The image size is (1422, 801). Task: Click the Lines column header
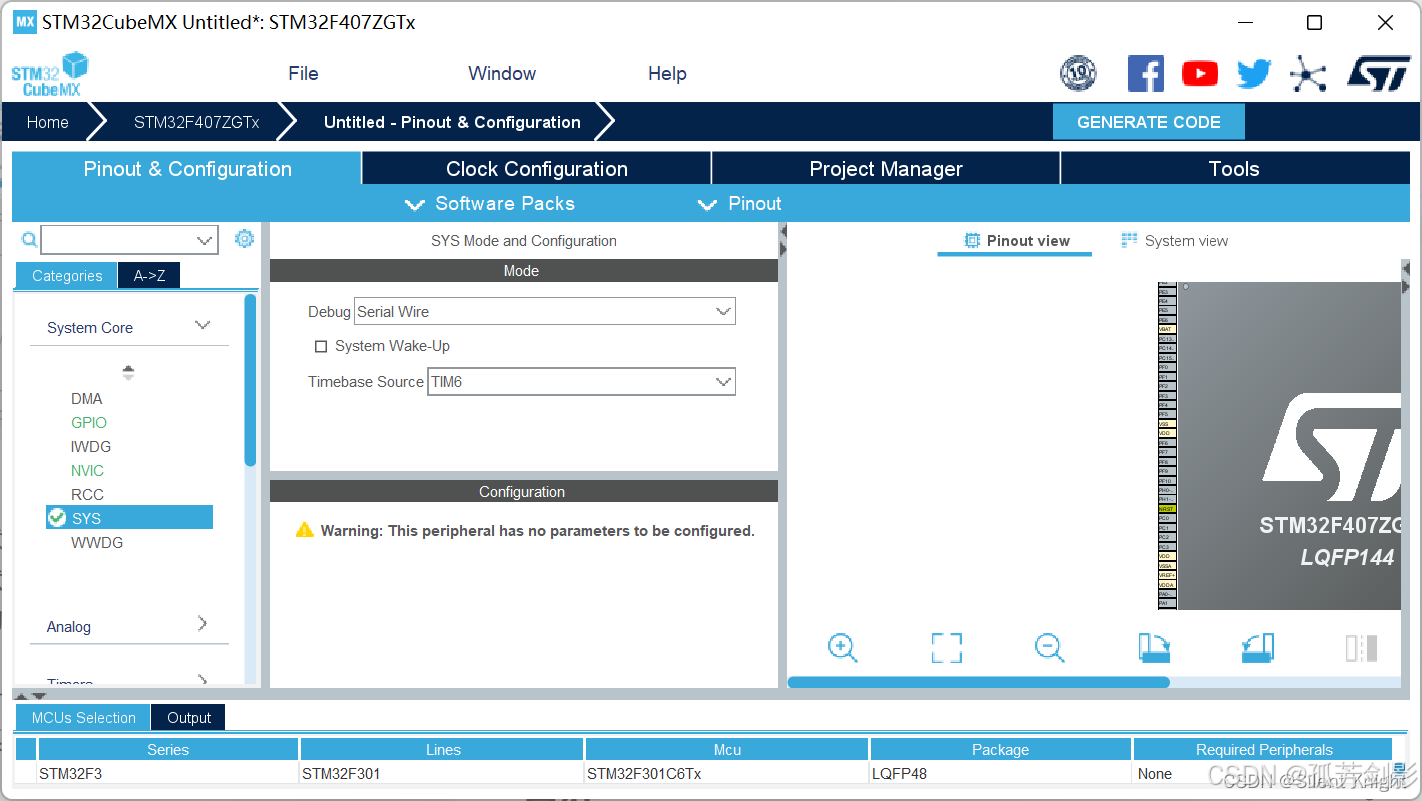pos(442,749)
